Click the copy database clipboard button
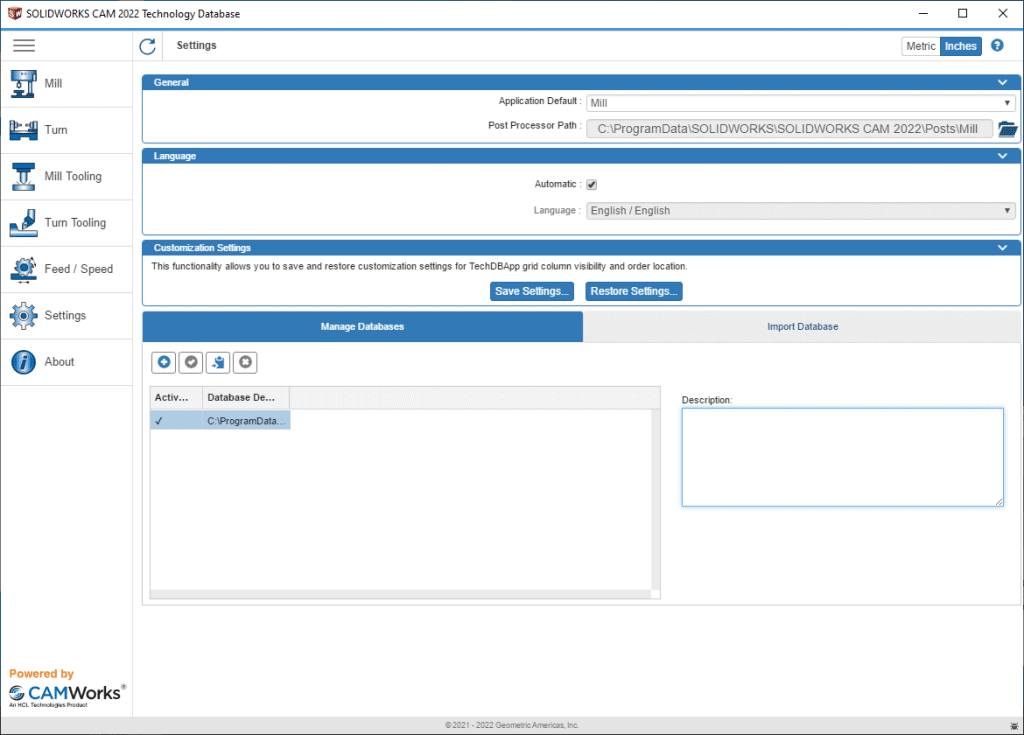This screenshot has height=735, width=1024. click(218, 362)
